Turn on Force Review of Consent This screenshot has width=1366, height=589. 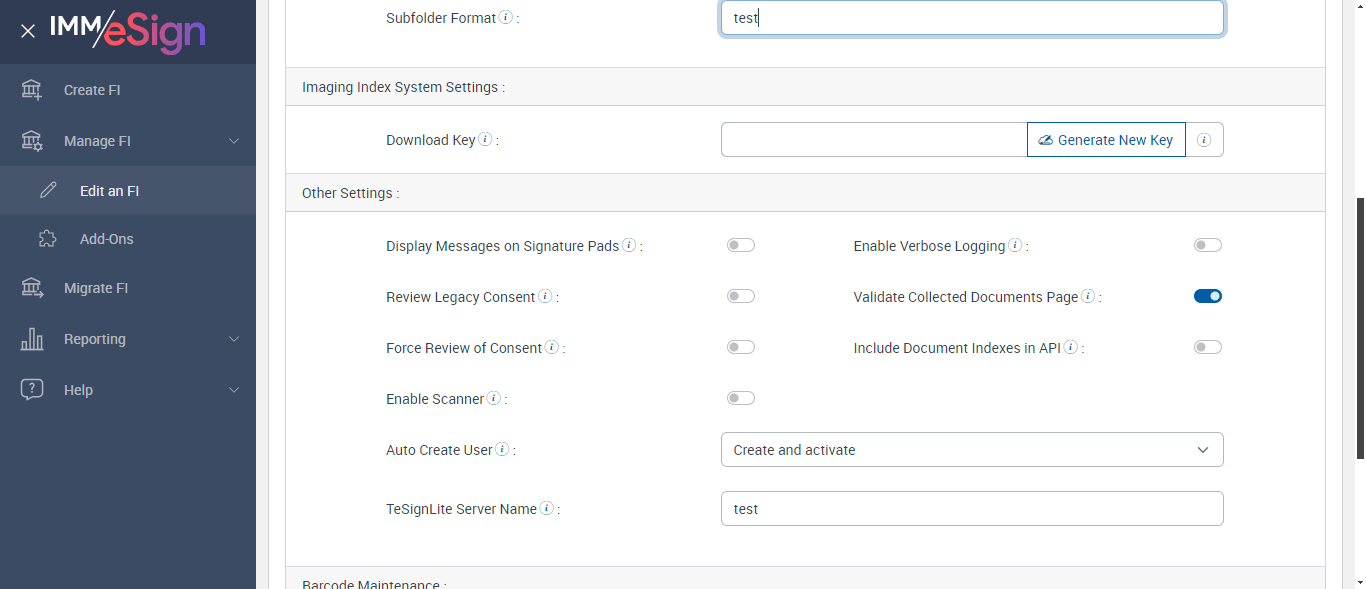pos(740,347)
